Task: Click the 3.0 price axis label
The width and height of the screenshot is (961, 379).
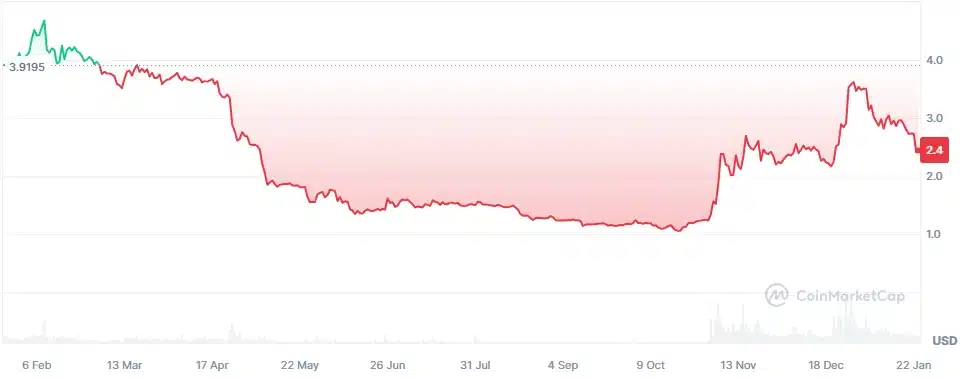Action: click(x=934, y=118)
